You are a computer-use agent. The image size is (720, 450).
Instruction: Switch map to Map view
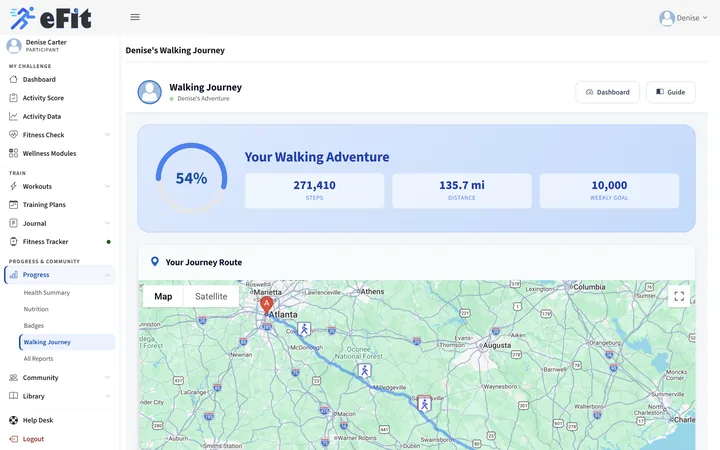pos(163,296)
